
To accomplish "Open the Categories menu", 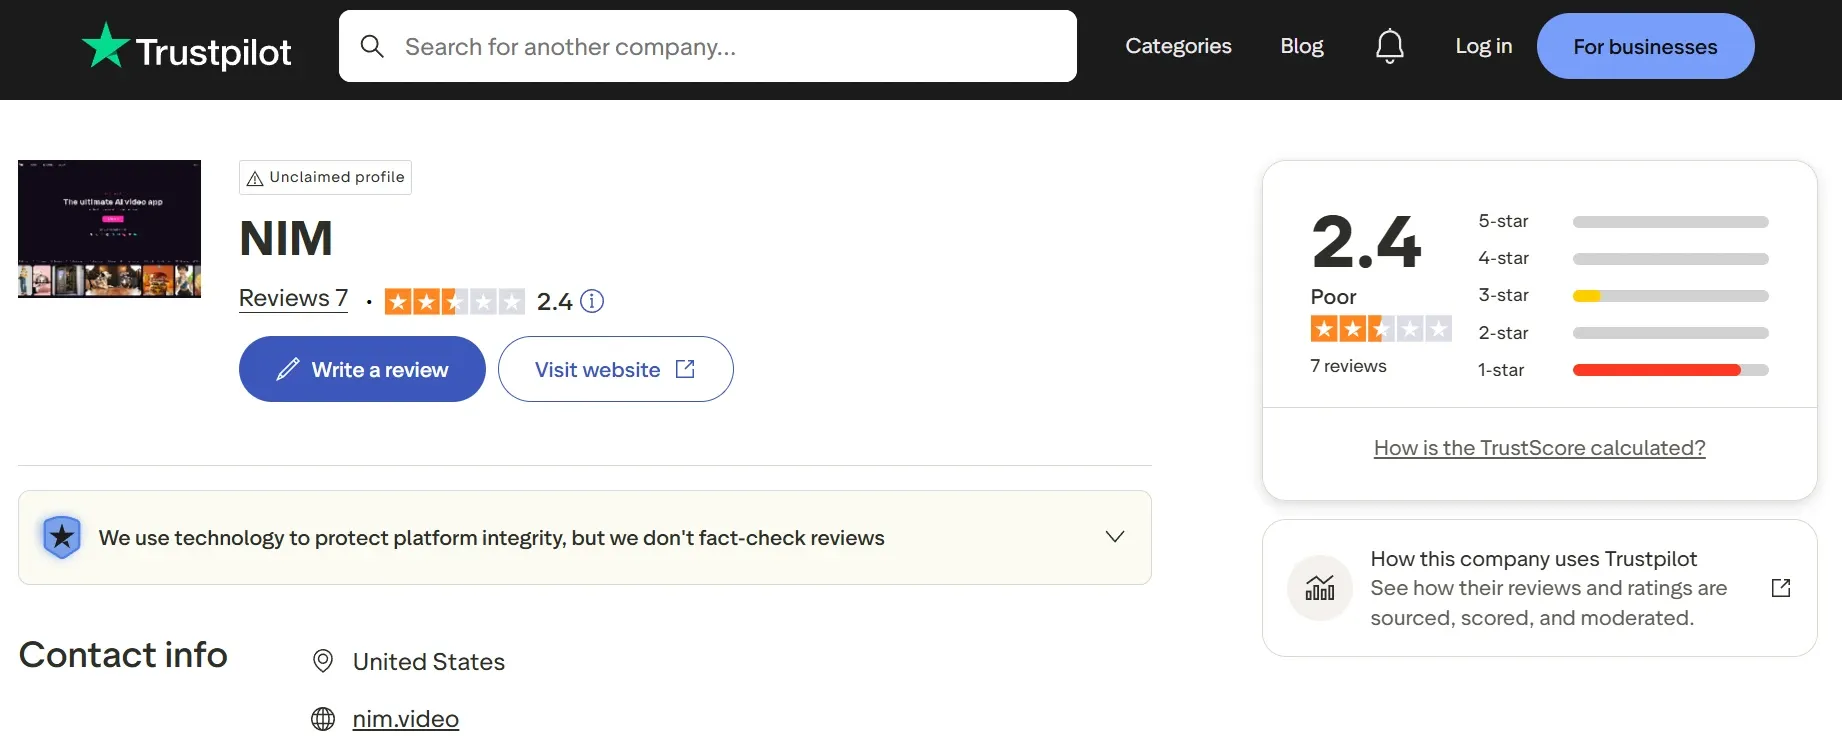I will click(x=1178, y=46).
